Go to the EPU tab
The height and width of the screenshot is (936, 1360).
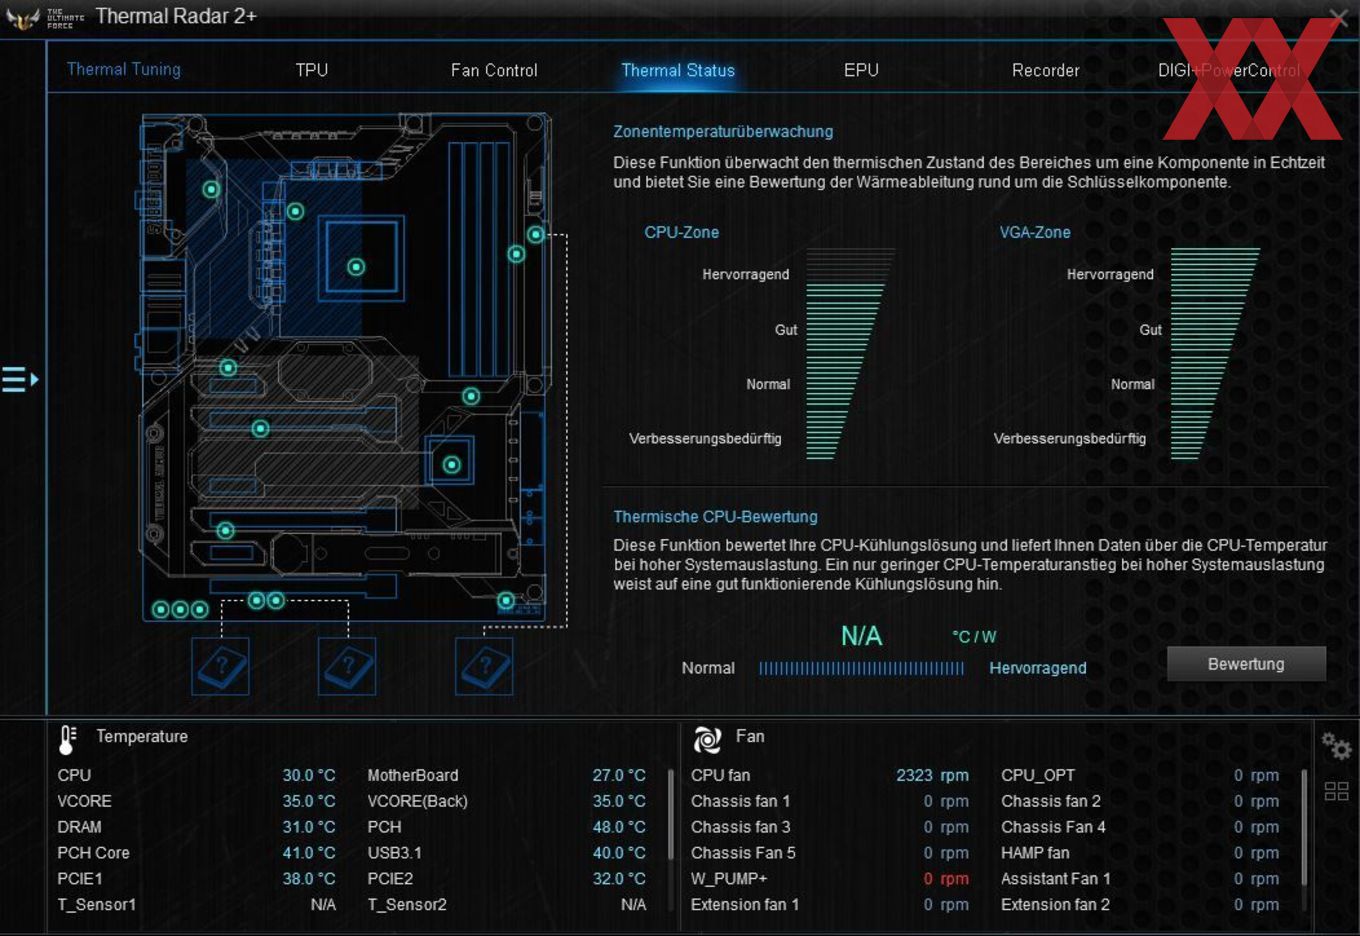click(861, 70)
